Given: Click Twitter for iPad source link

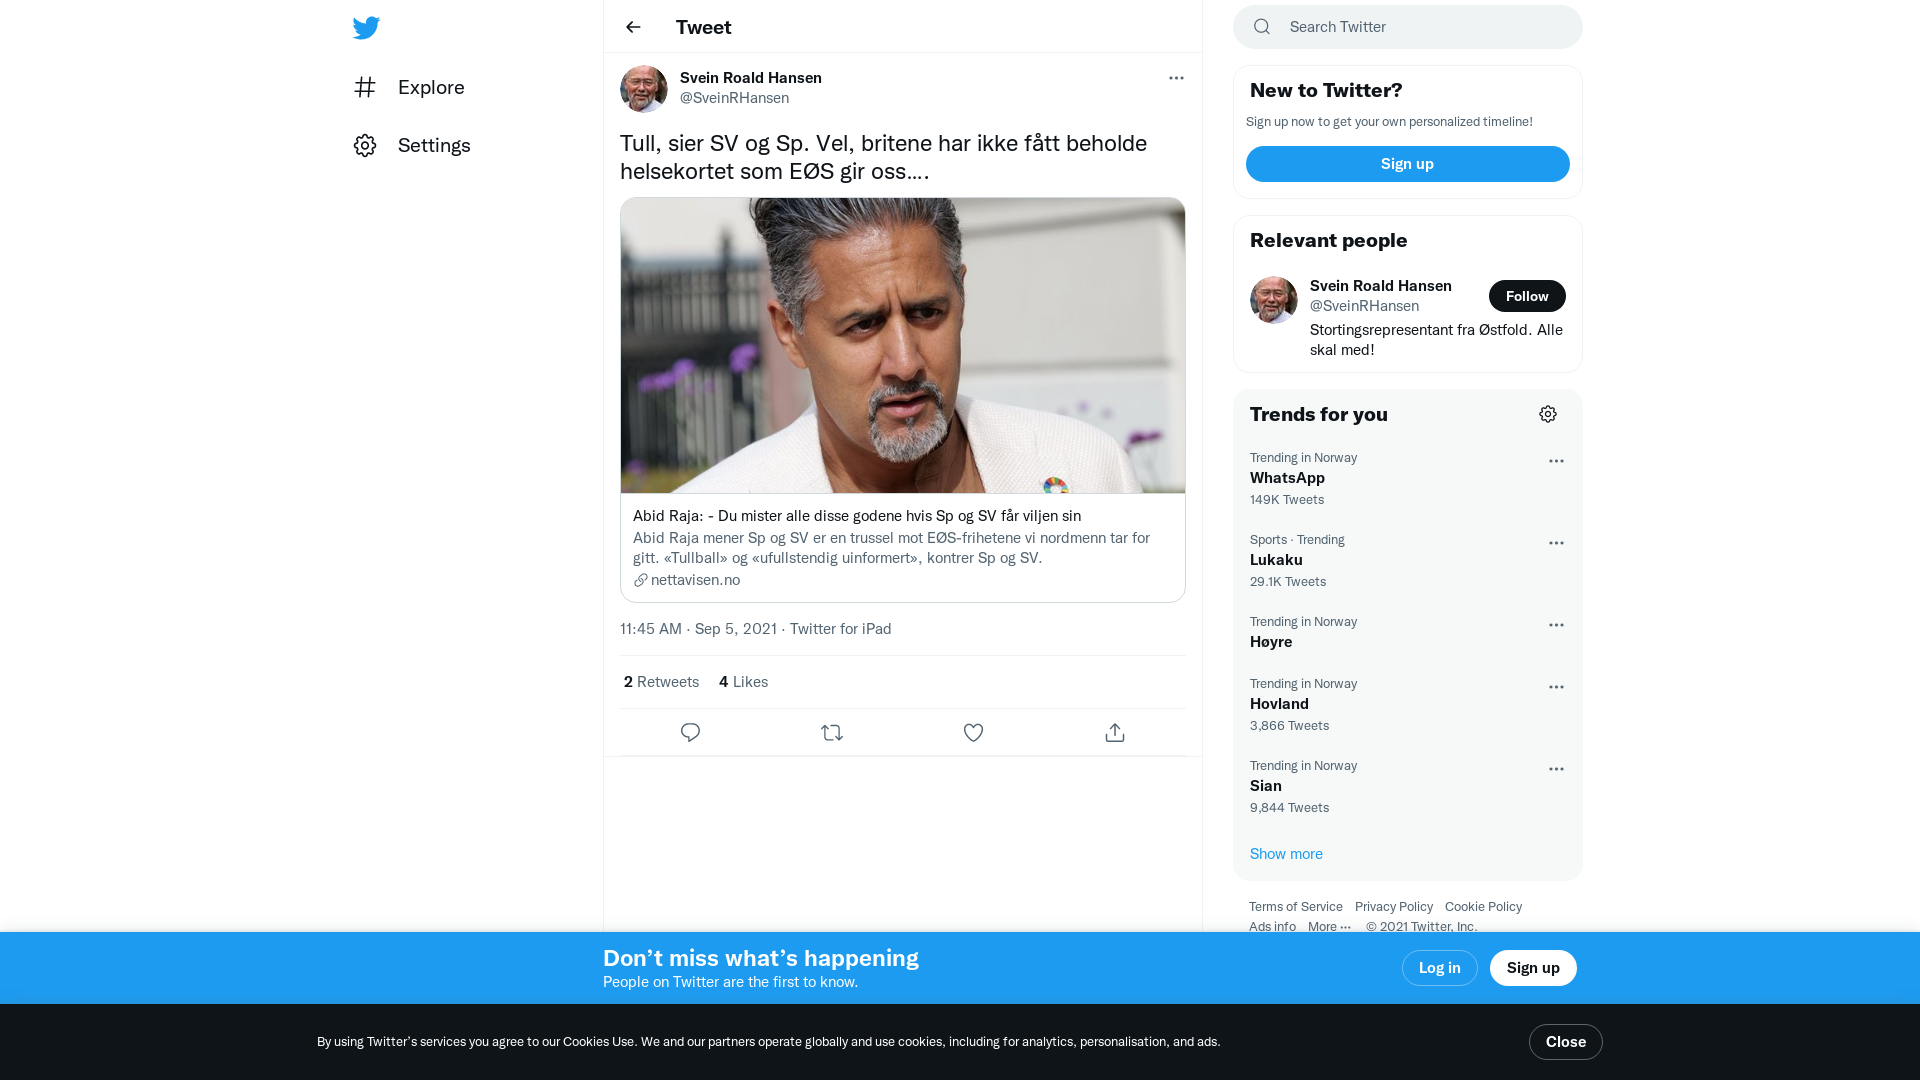Looking at the screenshot, I should coord(840,629).
